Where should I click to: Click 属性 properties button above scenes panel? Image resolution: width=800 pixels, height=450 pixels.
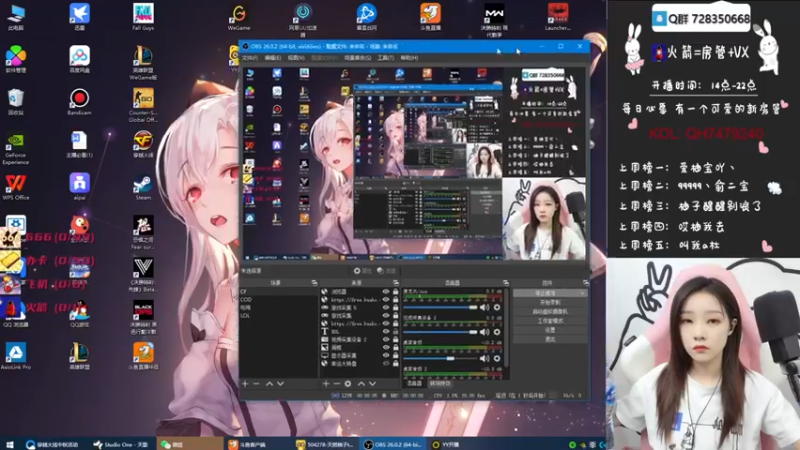[x=362, y=271]
